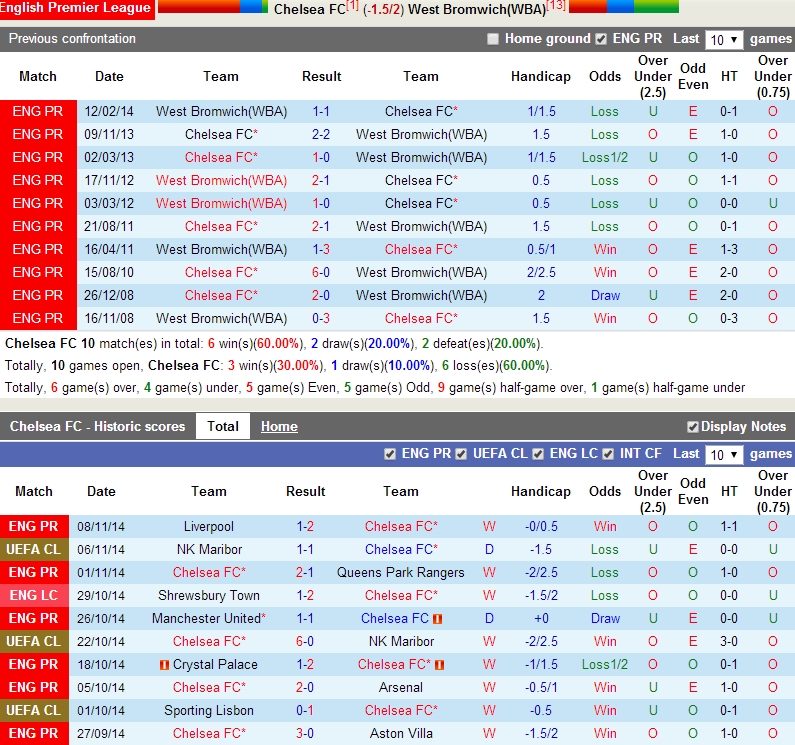This screenshot has width=795, height=745.
Task: Toggle the Display Notes checkbox
Action: pos(693,427)
